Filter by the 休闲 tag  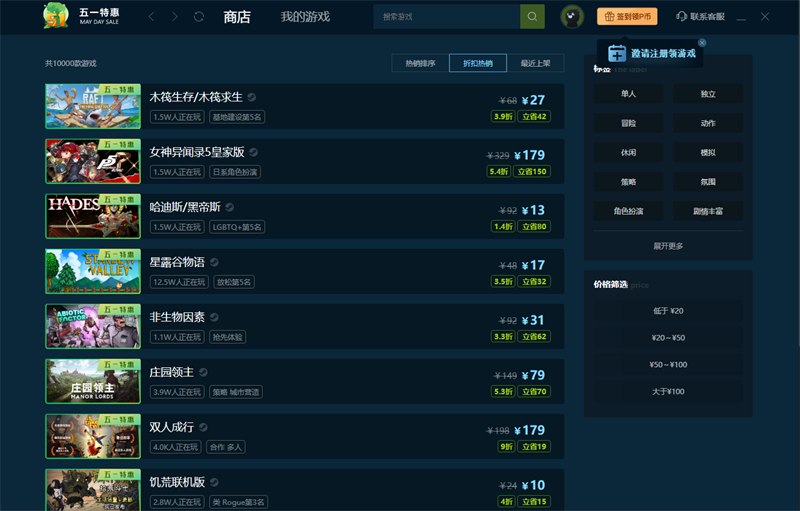[x=629, y=152]
